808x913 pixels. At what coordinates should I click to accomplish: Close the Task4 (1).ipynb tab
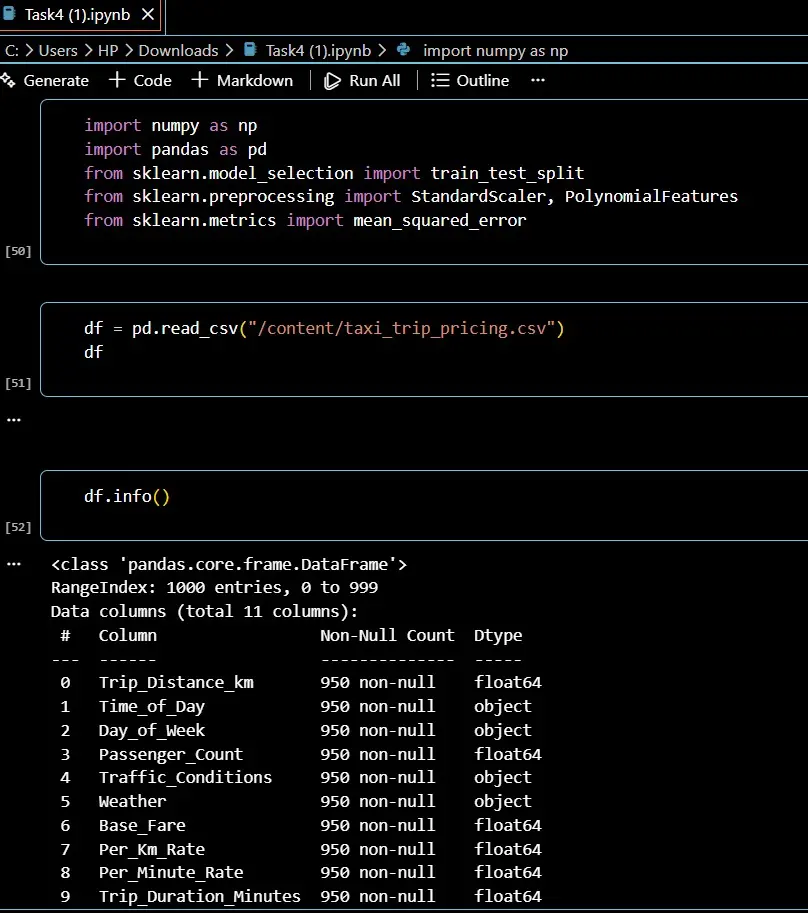click(x=148, y=15)
